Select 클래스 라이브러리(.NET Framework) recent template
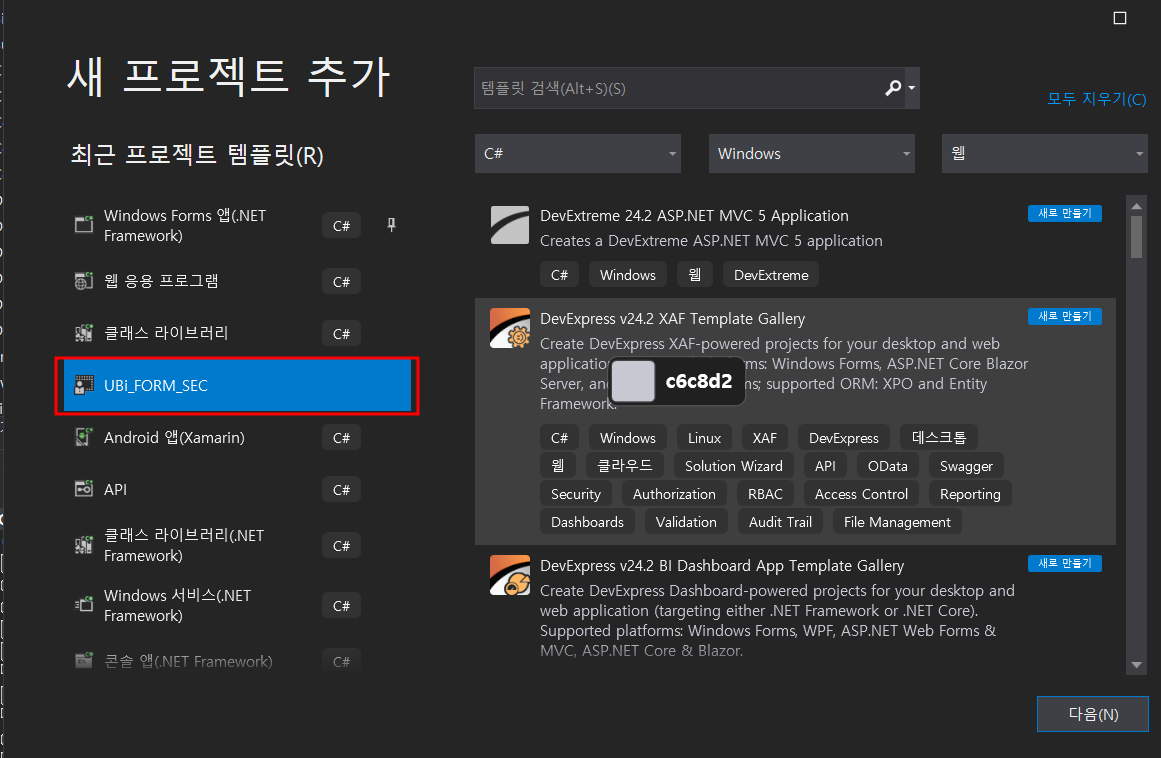 237,546
